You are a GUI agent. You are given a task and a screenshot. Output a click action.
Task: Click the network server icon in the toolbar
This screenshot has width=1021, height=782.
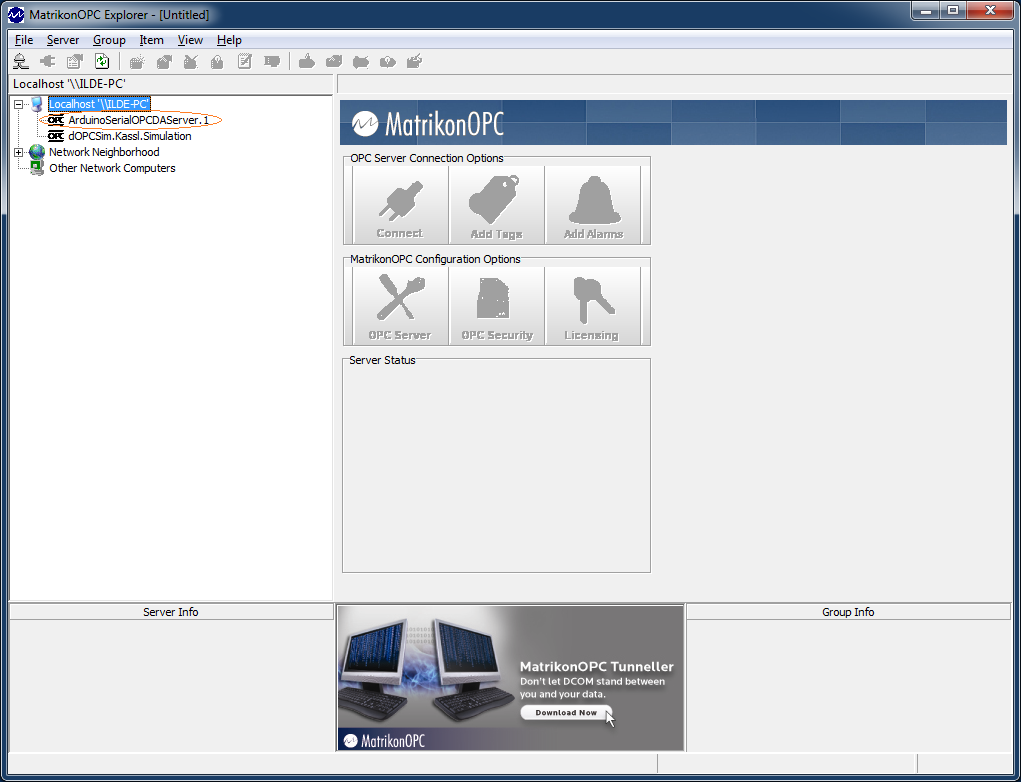pyautogui.click(x=21, y=62)
